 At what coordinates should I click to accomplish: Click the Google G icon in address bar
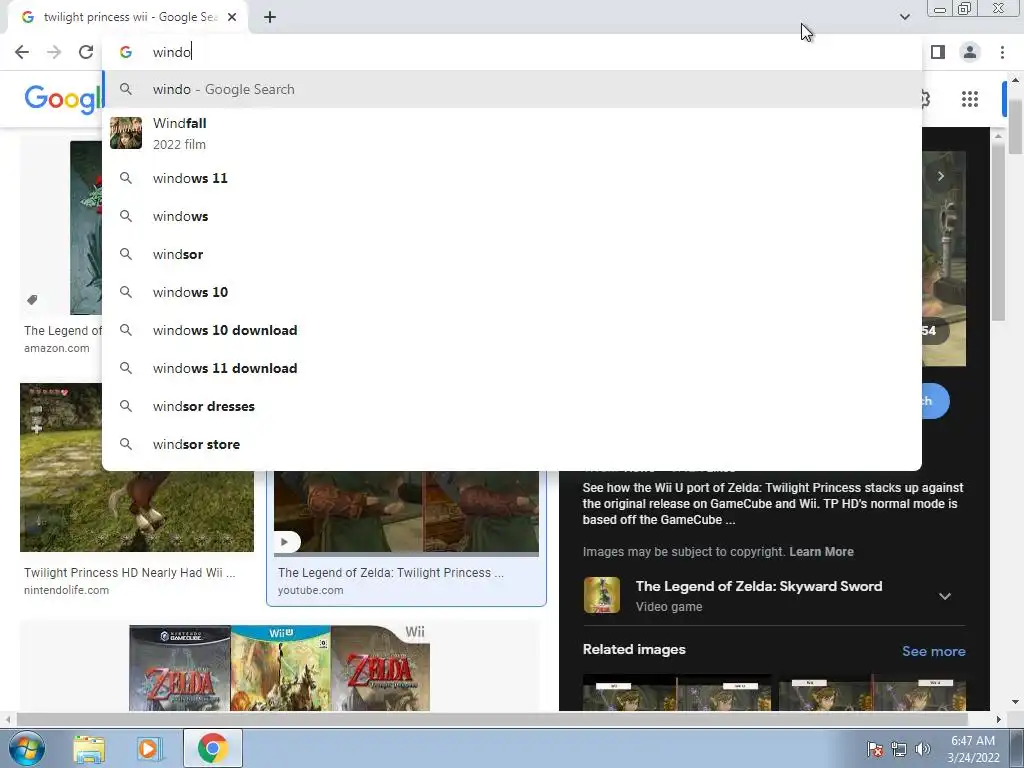126,52
